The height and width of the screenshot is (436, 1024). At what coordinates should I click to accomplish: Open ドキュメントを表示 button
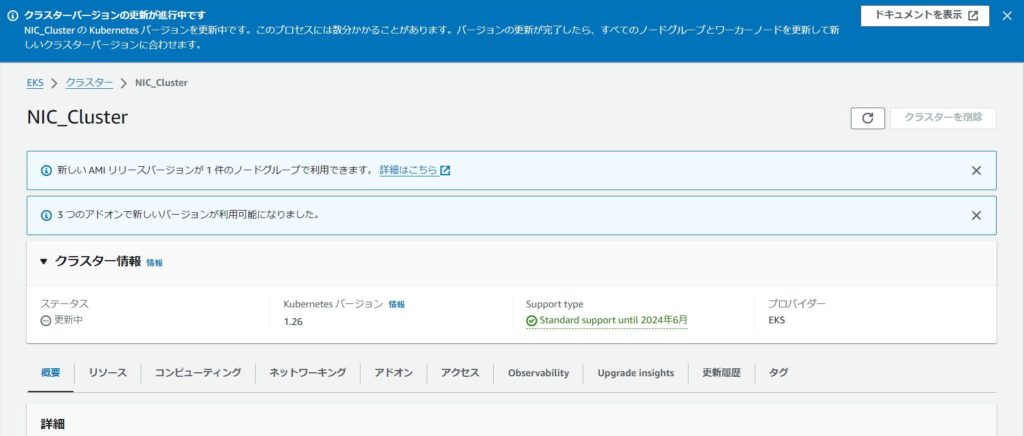pyautogui.click(x=925, y=16)
